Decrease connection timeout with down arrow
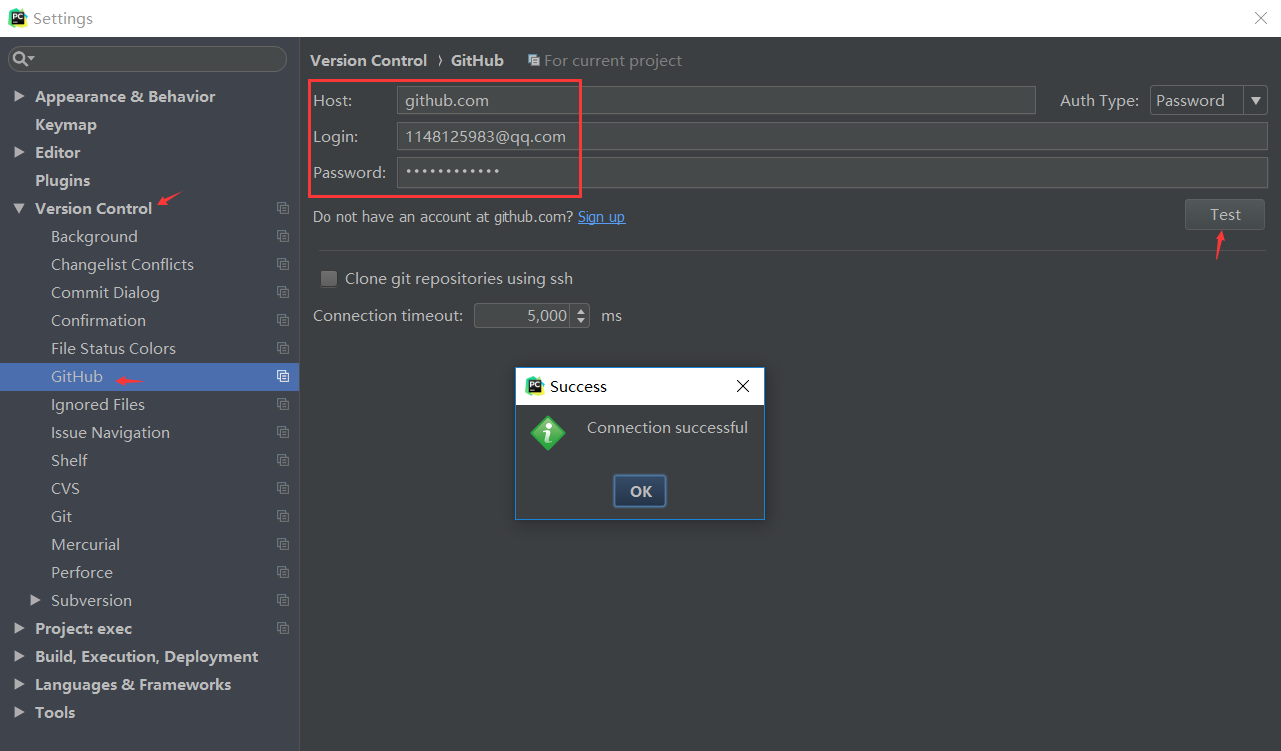Screen dimensions: 1281x751 (x=581, y=322)
